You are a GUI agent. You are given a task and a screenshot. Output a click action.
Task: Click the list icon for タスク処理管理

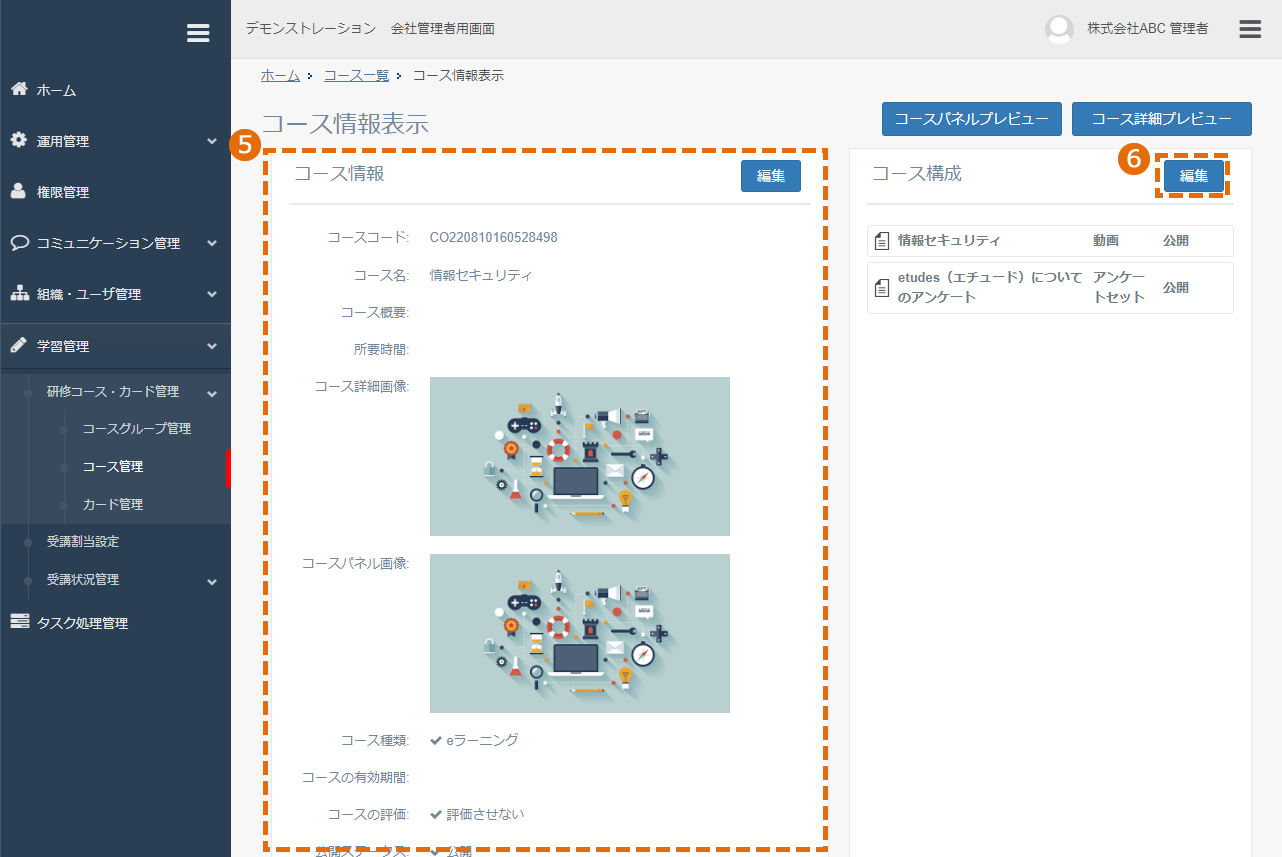(x=19, y=622)
